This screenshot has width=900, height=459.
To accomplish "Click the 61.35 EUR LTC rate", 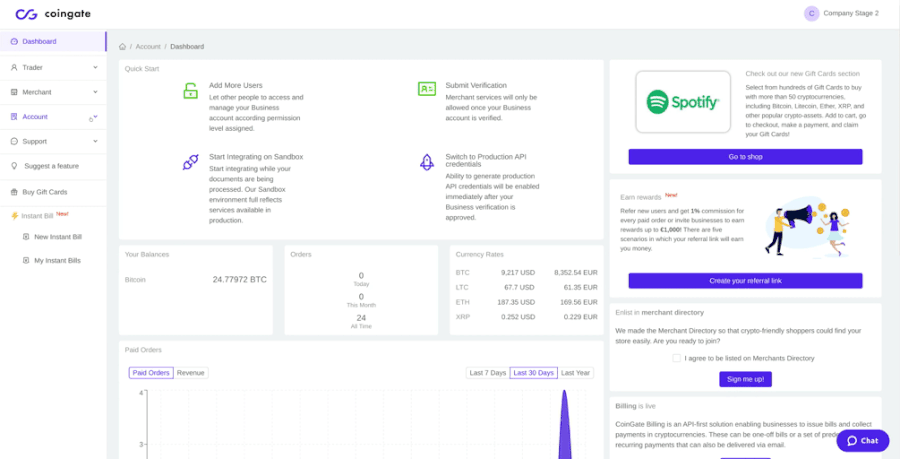I will tap(580, 287).
